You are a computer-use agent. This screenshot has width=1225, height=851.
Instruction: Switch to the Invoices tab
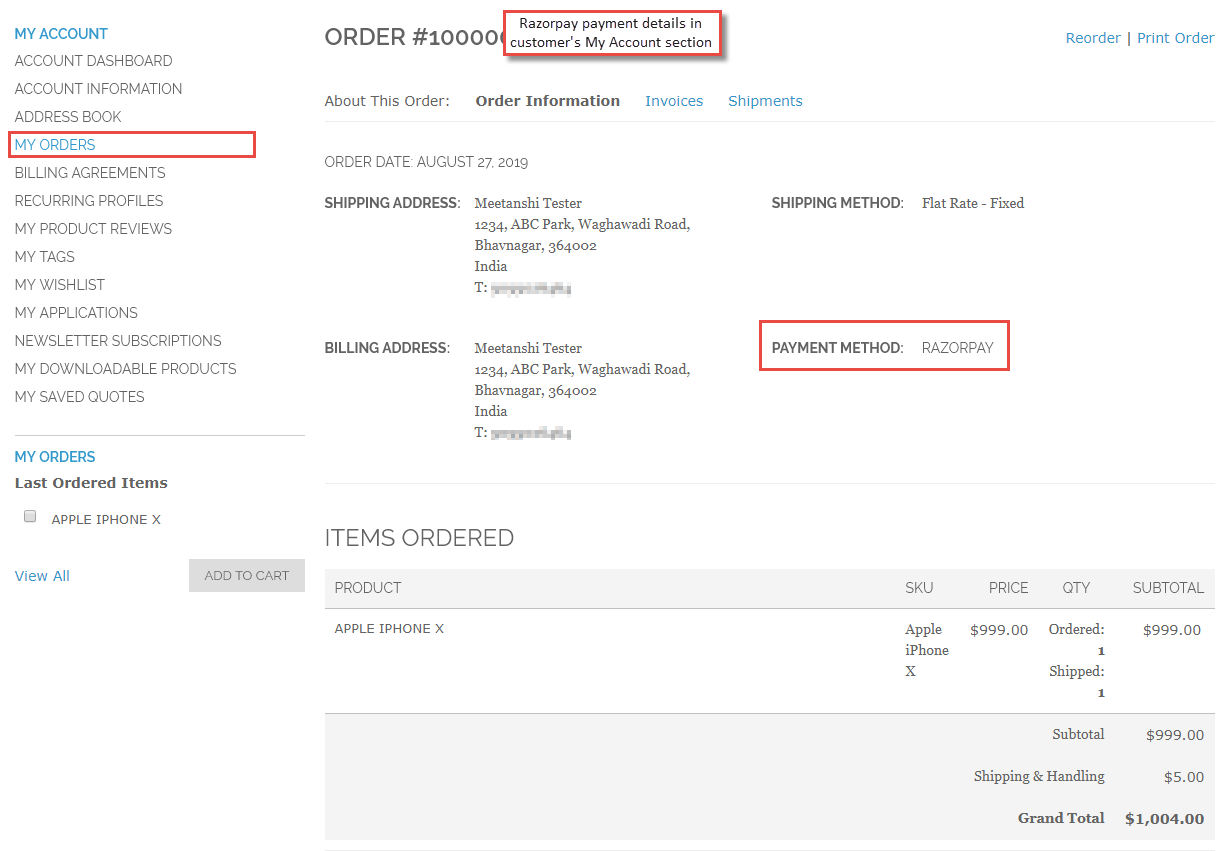[674, 101]
